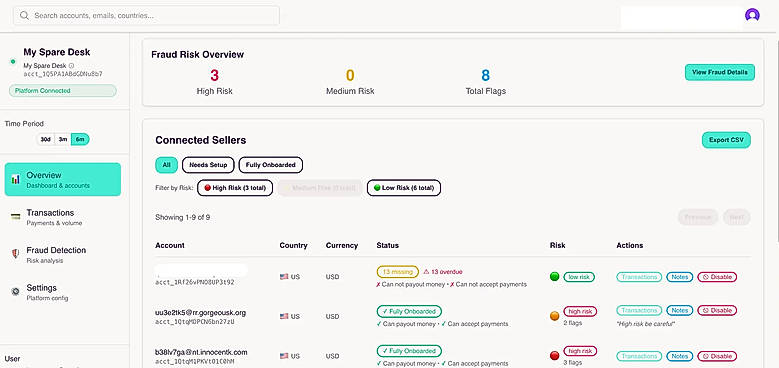Open Transactions for acct_1Rf26vPN08UP3t92
Screen dimensions: 779x368
[x=639, y=277]
